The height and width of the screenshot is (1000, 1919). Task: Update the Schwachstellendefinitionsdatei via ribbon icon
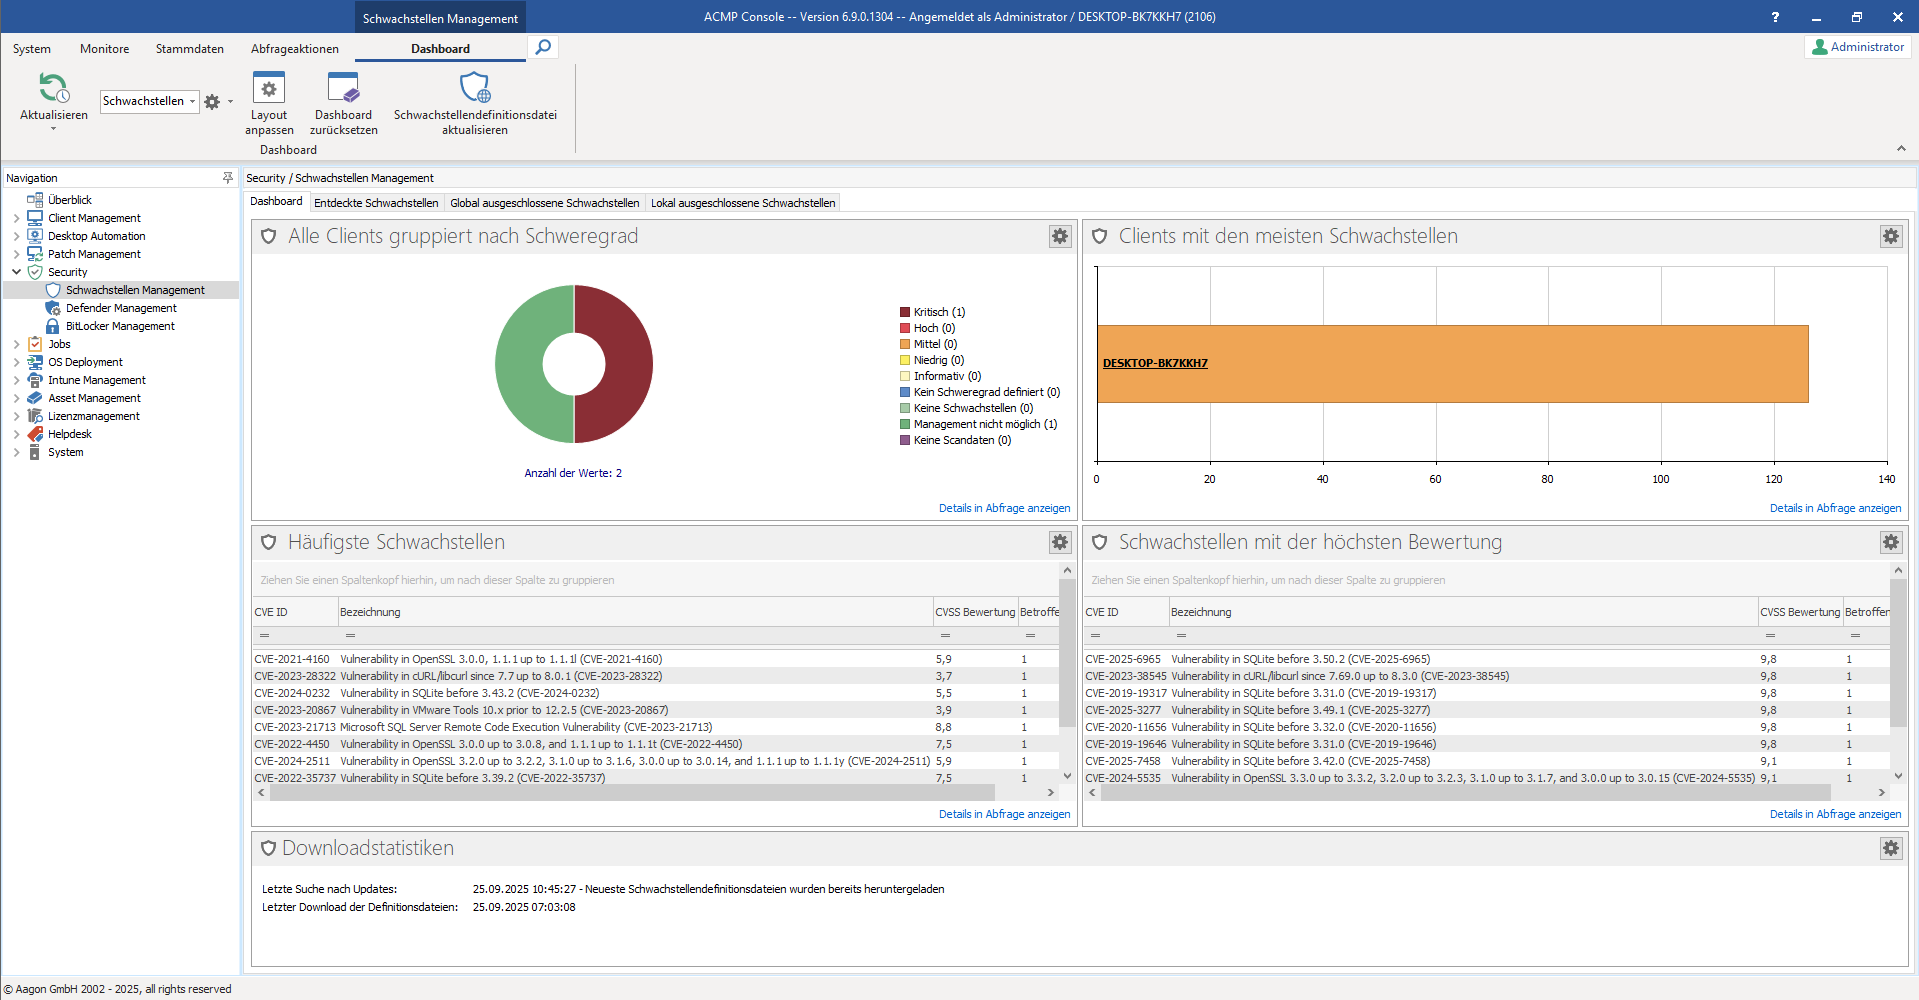pos(475,89)
